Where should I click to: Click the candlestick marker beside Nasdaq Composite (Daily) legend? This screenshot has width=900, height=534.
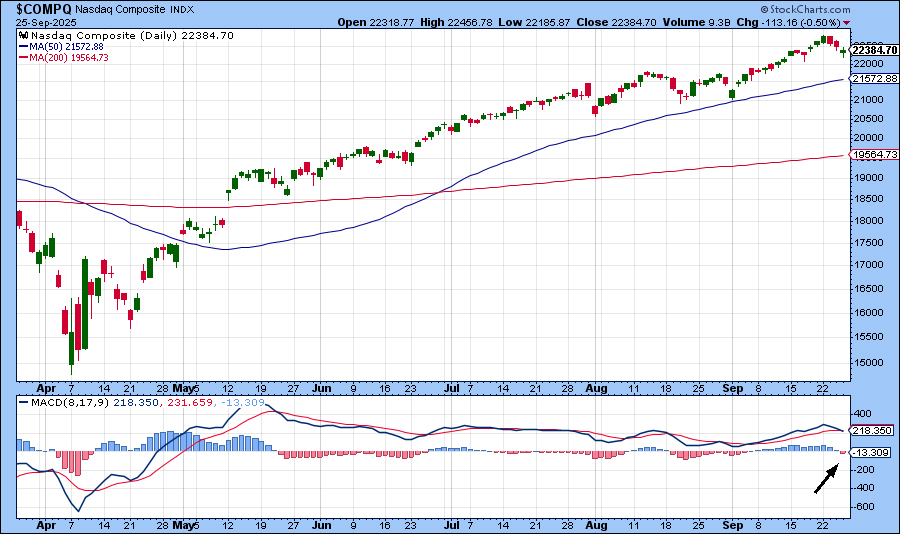point(23,35)
